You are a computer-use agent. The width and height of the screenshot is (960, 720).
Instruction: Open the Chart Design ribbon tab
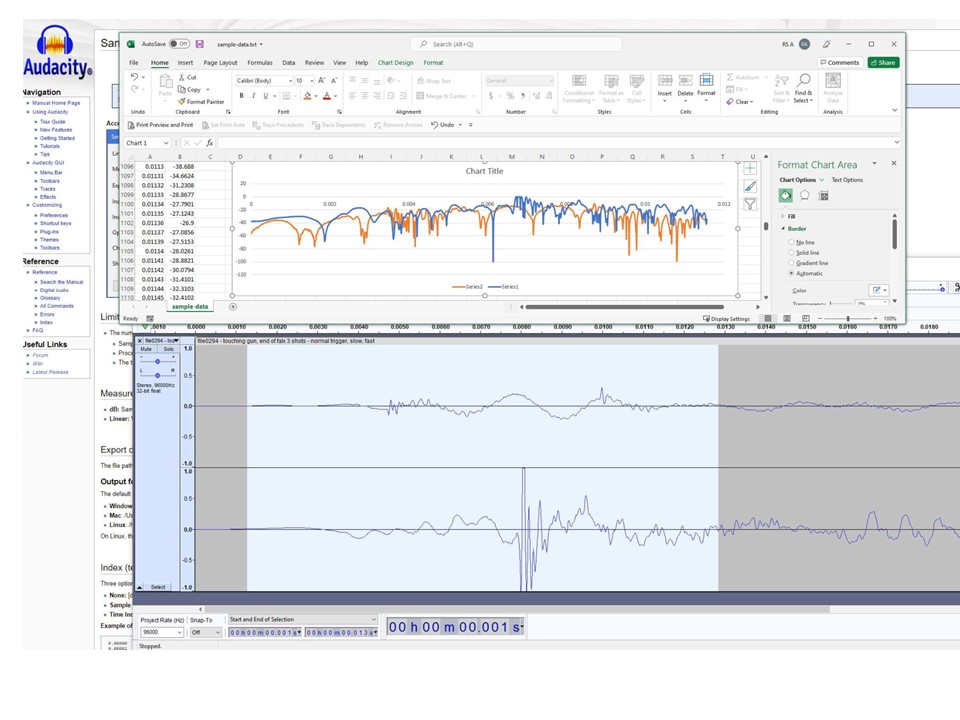396,62
